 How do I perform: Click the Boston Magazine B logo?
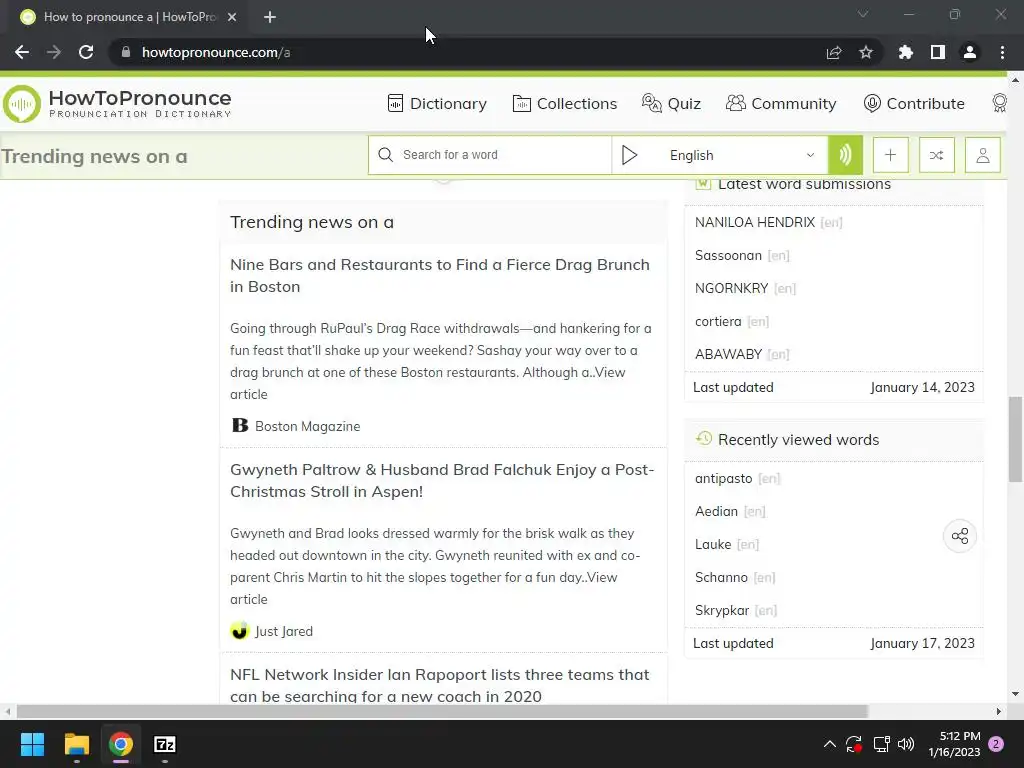coord(240,425)
